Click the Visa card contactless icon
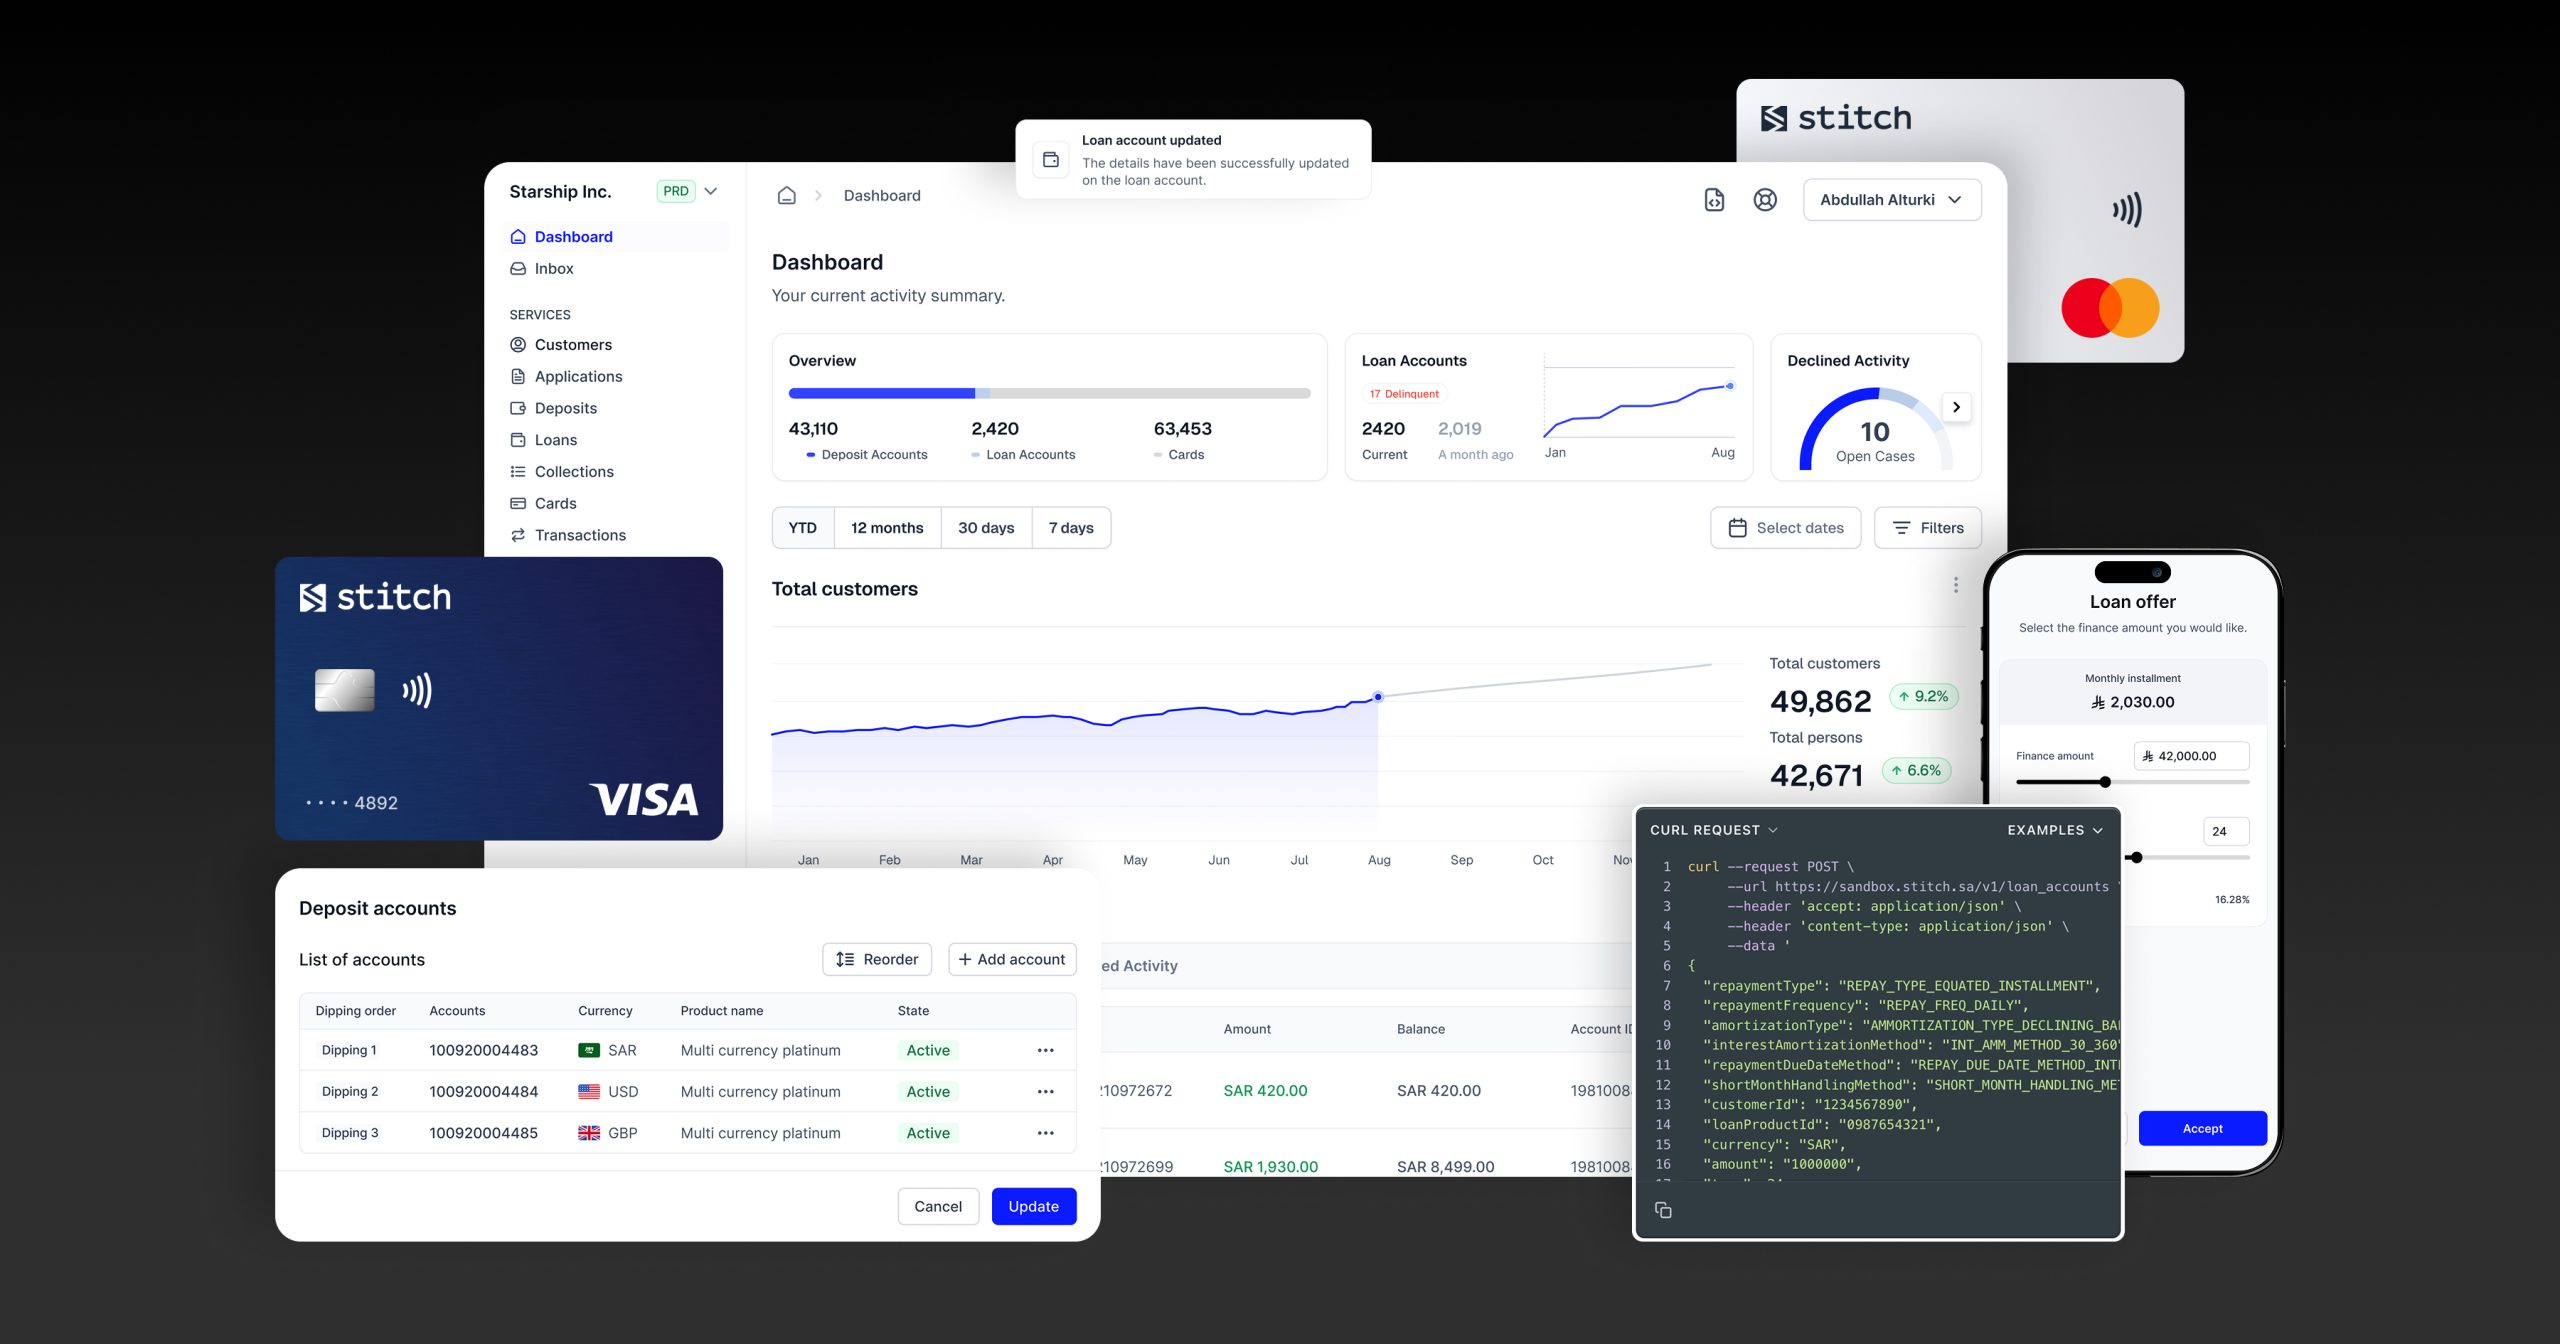Screen dimensions: 2560x1344 point(417,691)
